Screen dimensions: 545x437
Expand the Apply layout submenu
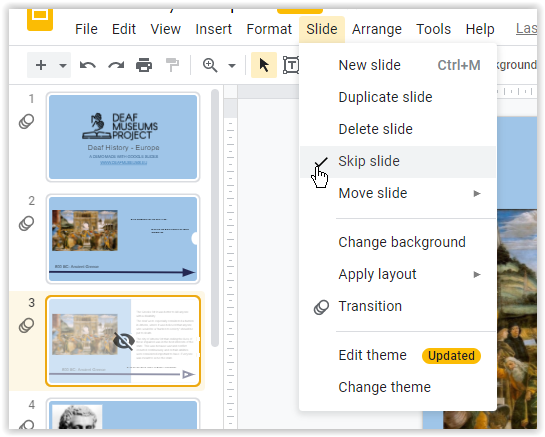[398, 274]
